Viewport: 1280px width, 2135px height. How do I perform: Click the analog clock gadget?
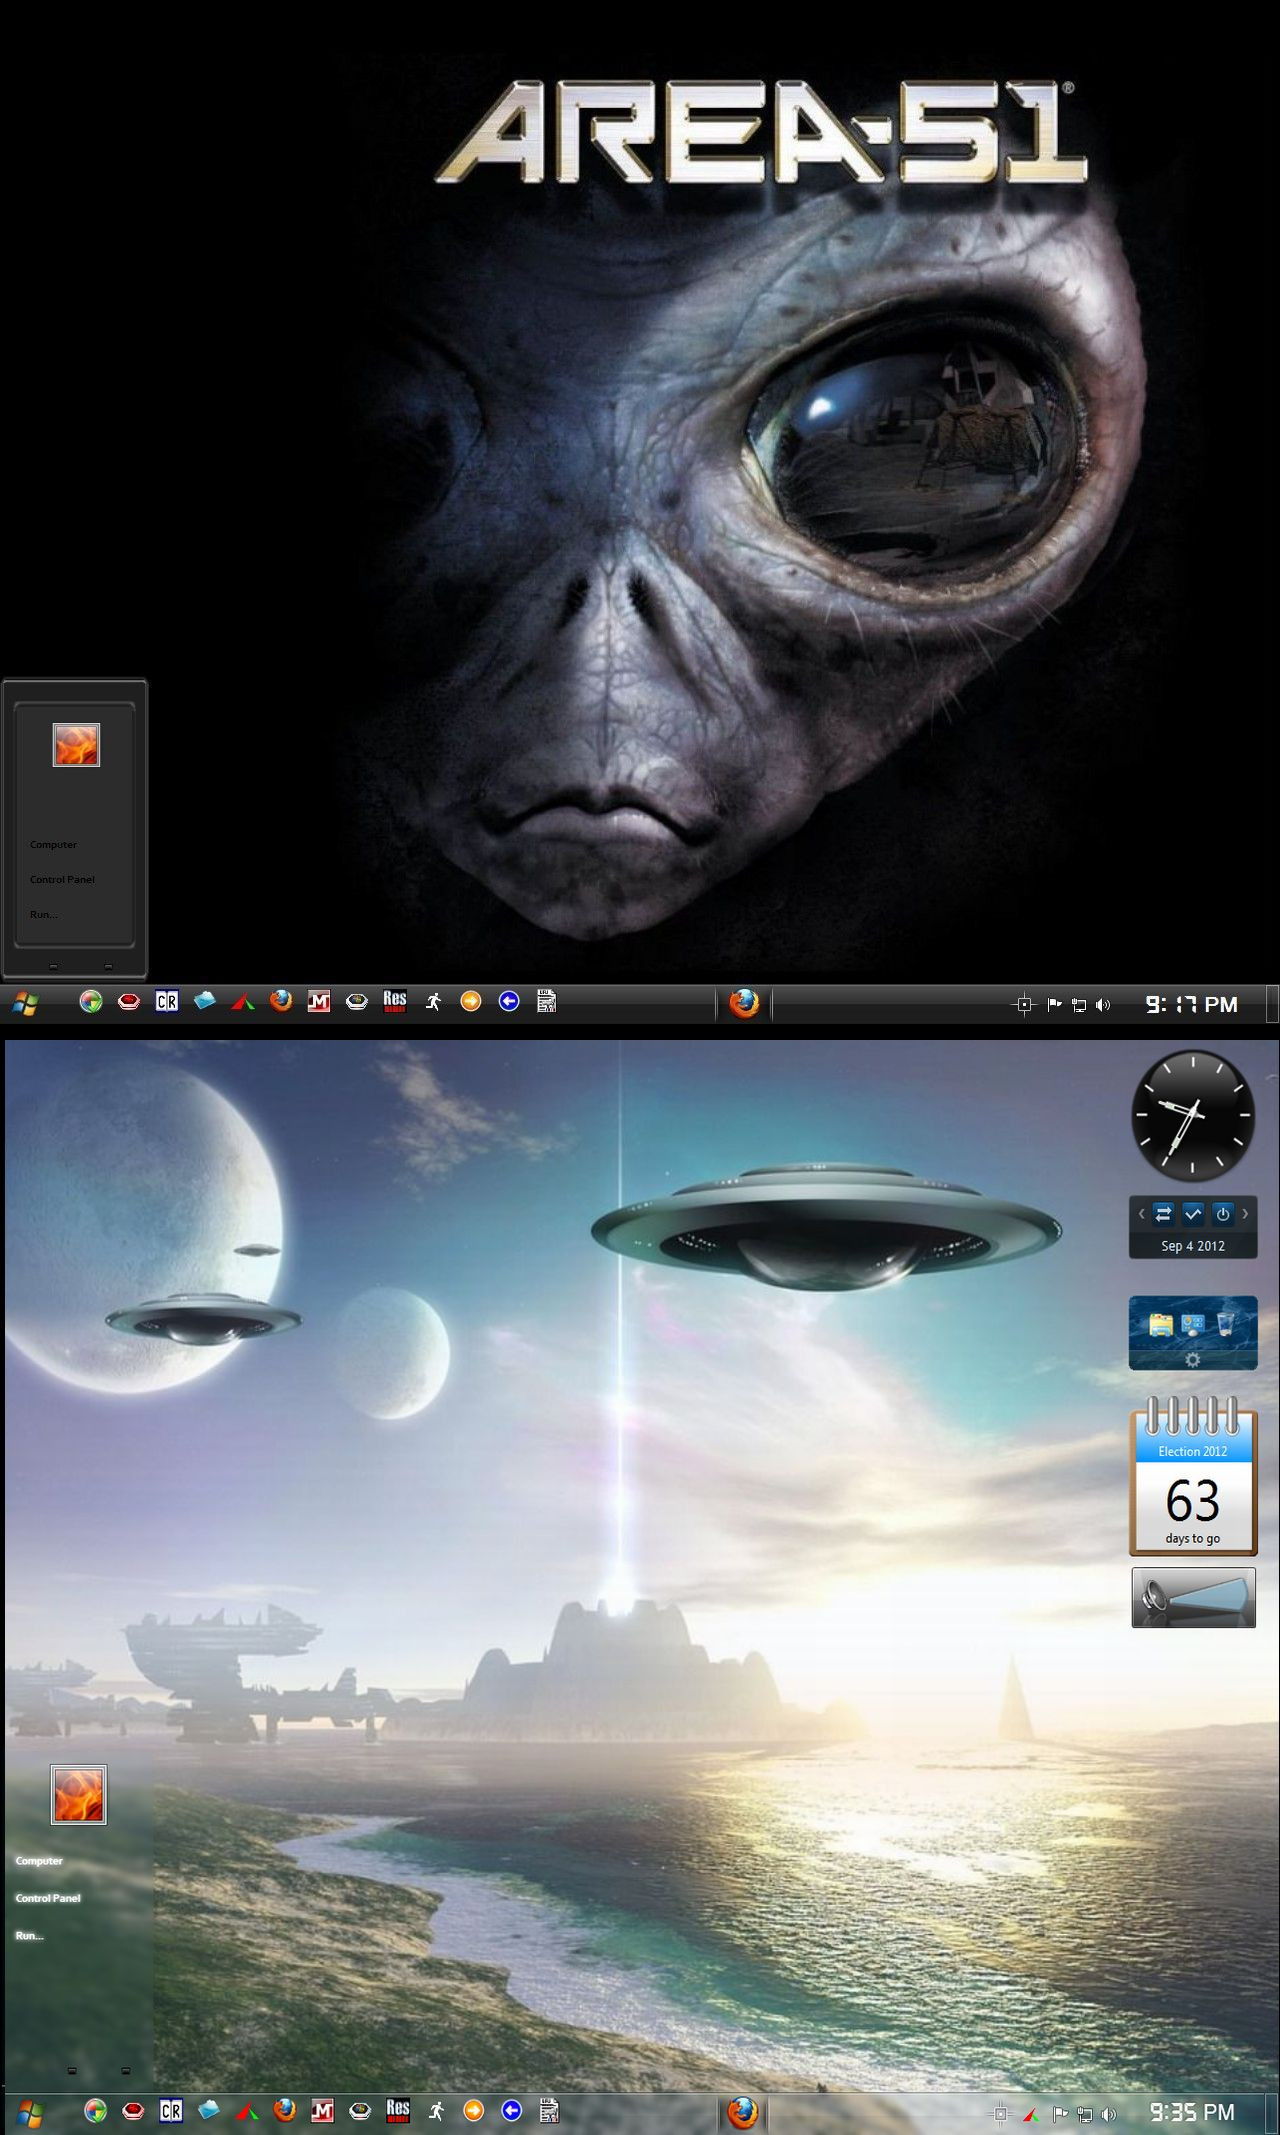1193,1115
